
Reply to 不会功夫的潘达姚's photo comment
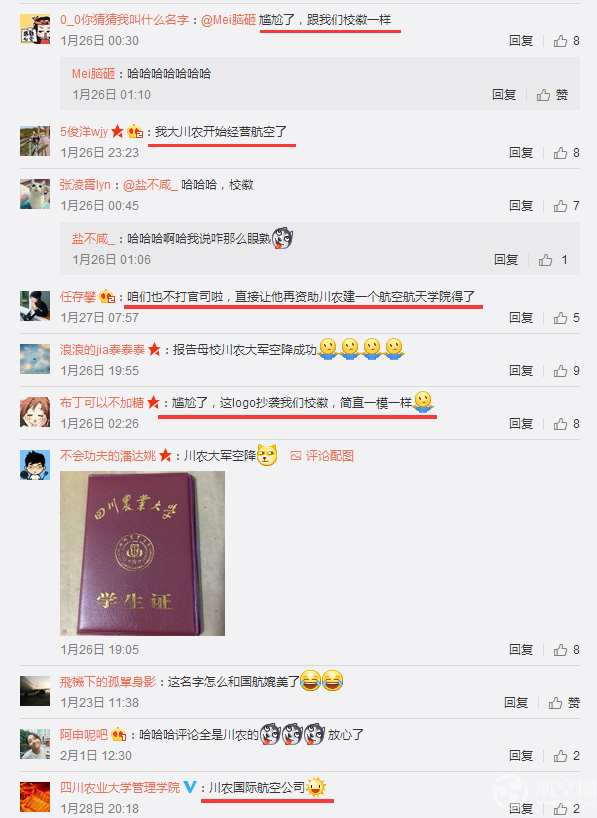[521, 649]
